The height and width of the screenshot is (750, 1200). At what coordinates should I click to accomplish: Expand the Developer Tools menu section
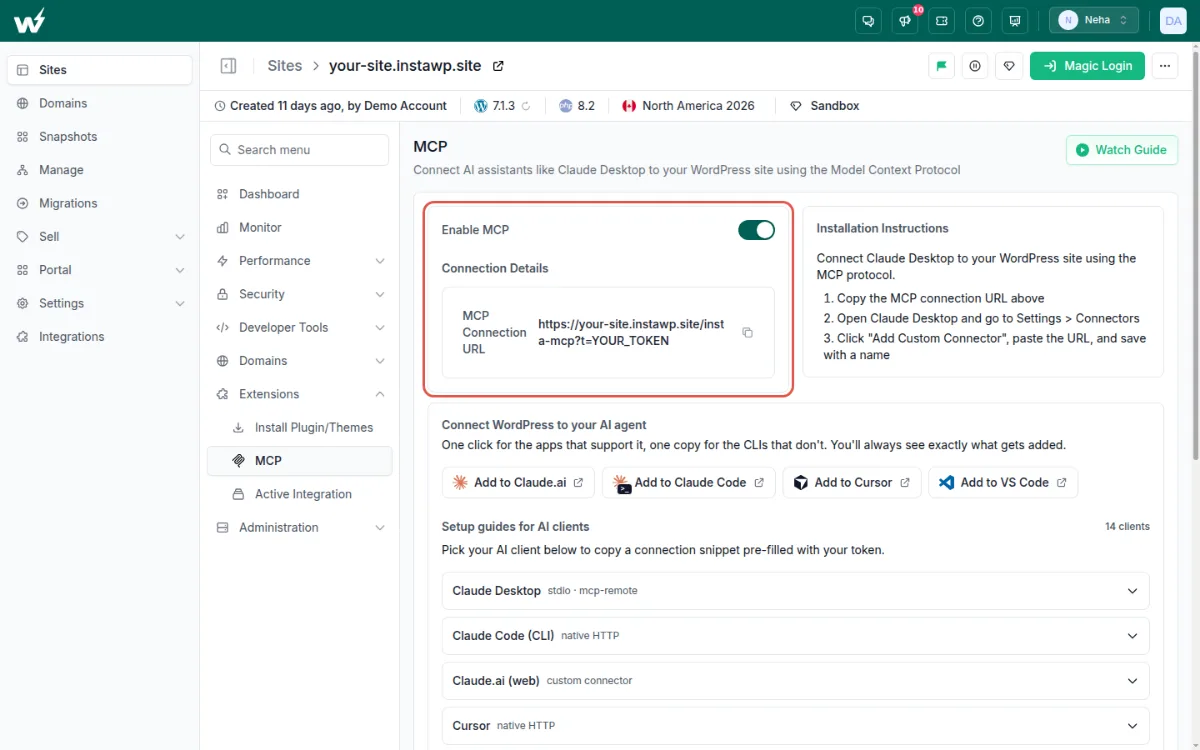tap(301, 327)
